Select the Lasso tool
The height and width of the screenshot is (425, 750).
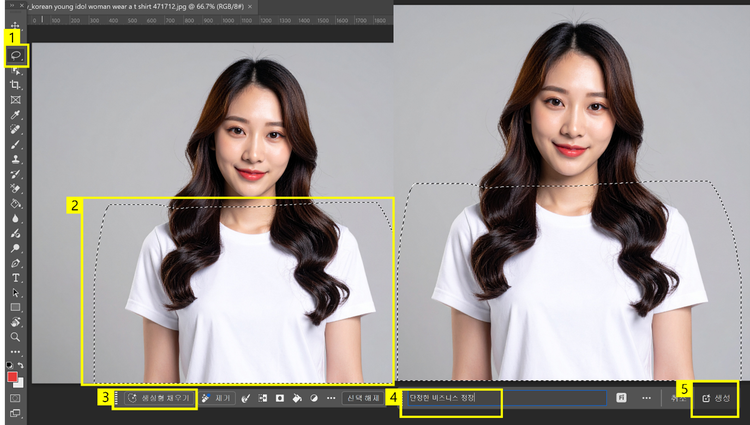(15, 55)
